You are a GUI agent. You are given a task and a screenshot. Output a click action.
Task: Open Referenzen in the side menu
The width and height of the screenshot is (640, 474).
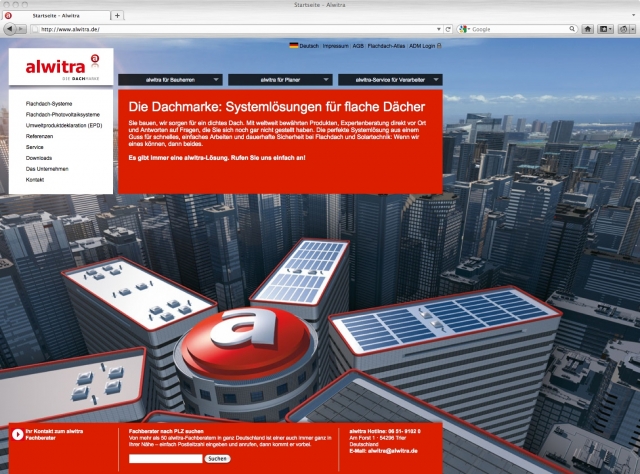(39, 136)
